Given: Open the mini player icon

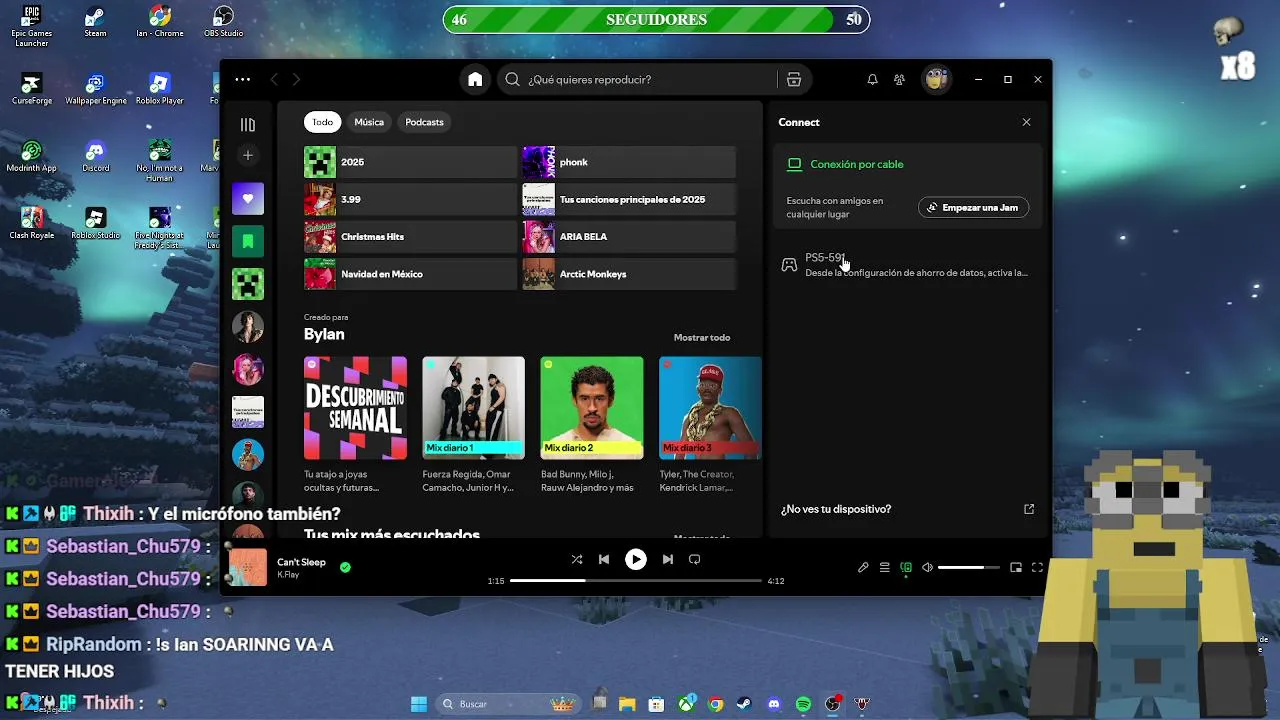Looking at the screenshot, I should point(1016,567).
